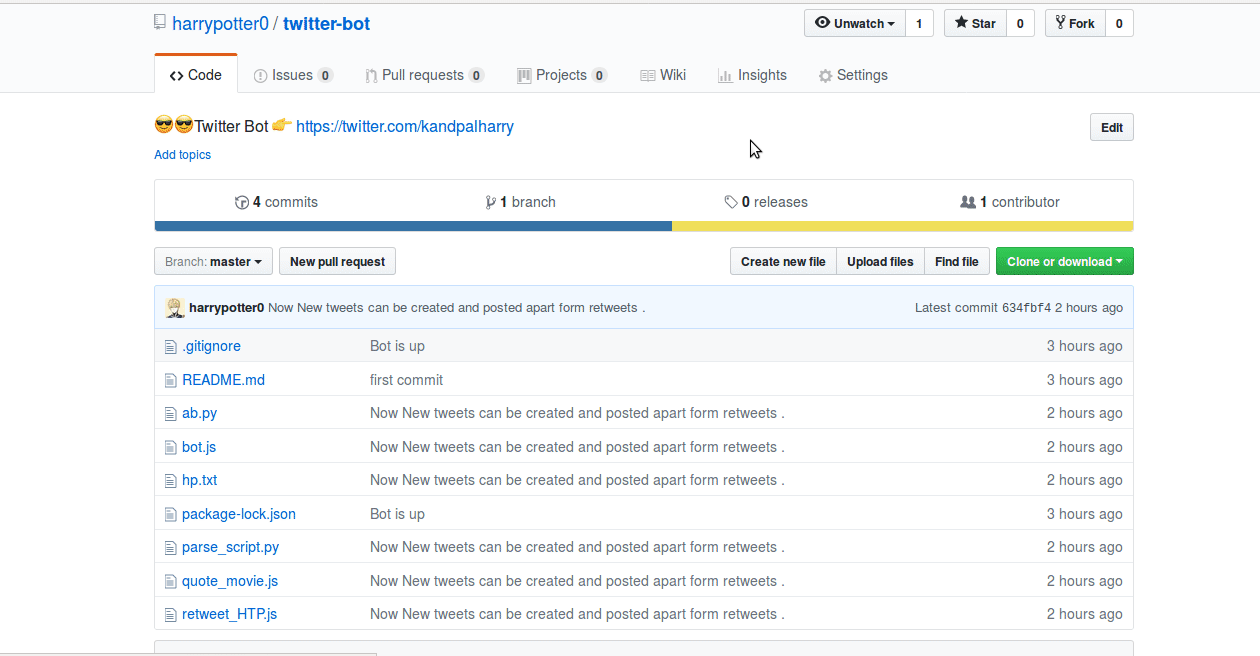This screenshot has width=1260, height=656.
Task: Expand the Branch: master selector
Action: (213, 262)
